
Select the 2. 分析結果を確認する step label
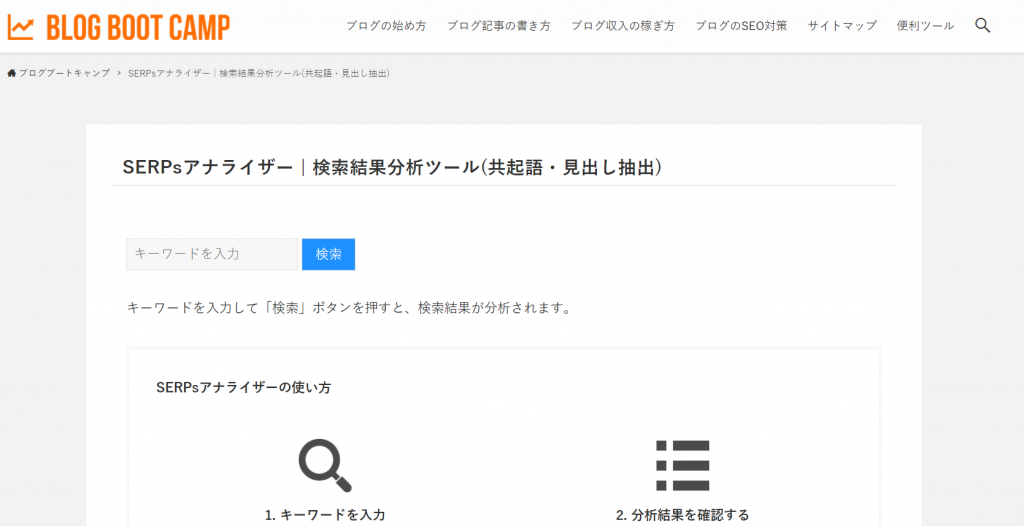click(682, 515)
